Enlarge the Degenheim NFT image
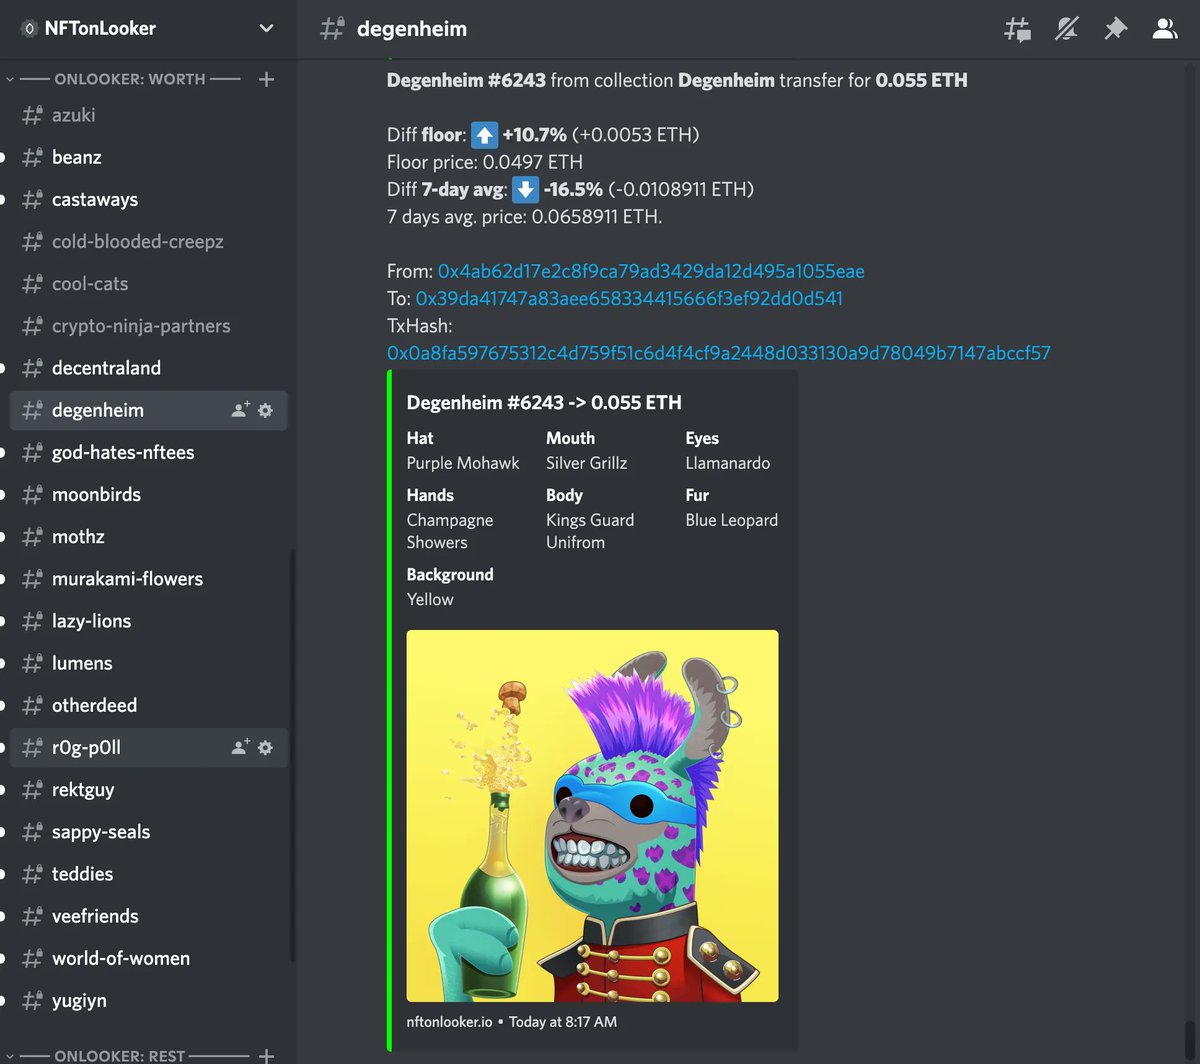This screenshot has width=1200, height=1064. tap(592, 816)
